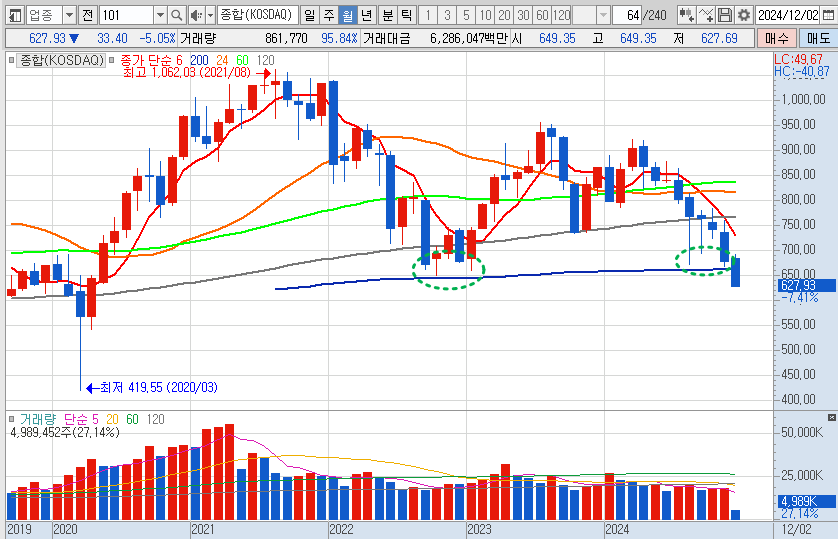Click the small square before 거래량 legend
838x539 pixels.
[11, 419]
